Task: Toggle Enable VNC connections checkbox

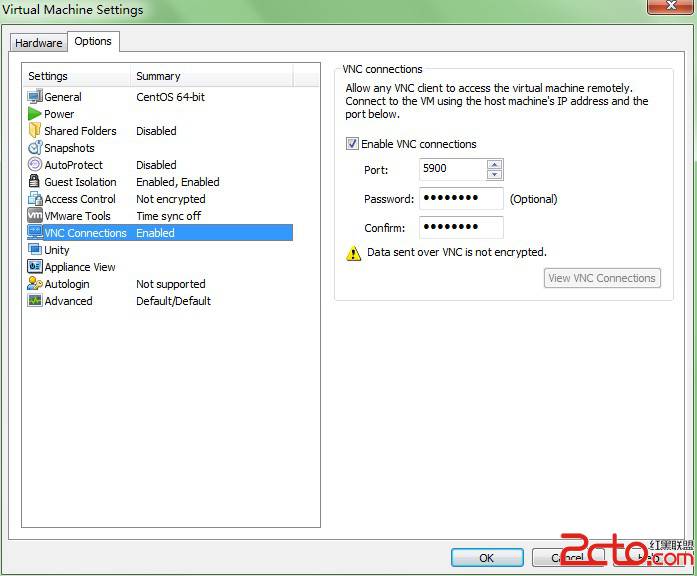Action: pos(352,144)
